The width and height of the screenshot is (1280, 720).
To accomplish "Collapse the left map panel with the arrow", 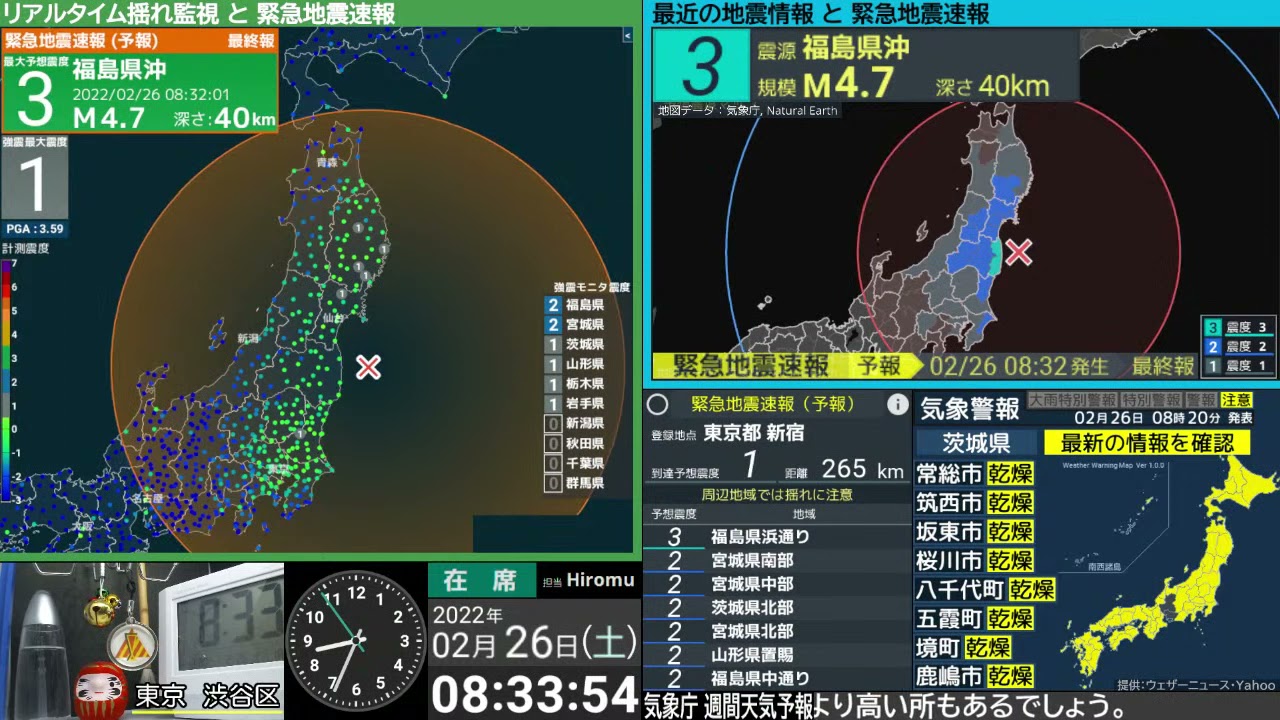I will pos(628,35).
